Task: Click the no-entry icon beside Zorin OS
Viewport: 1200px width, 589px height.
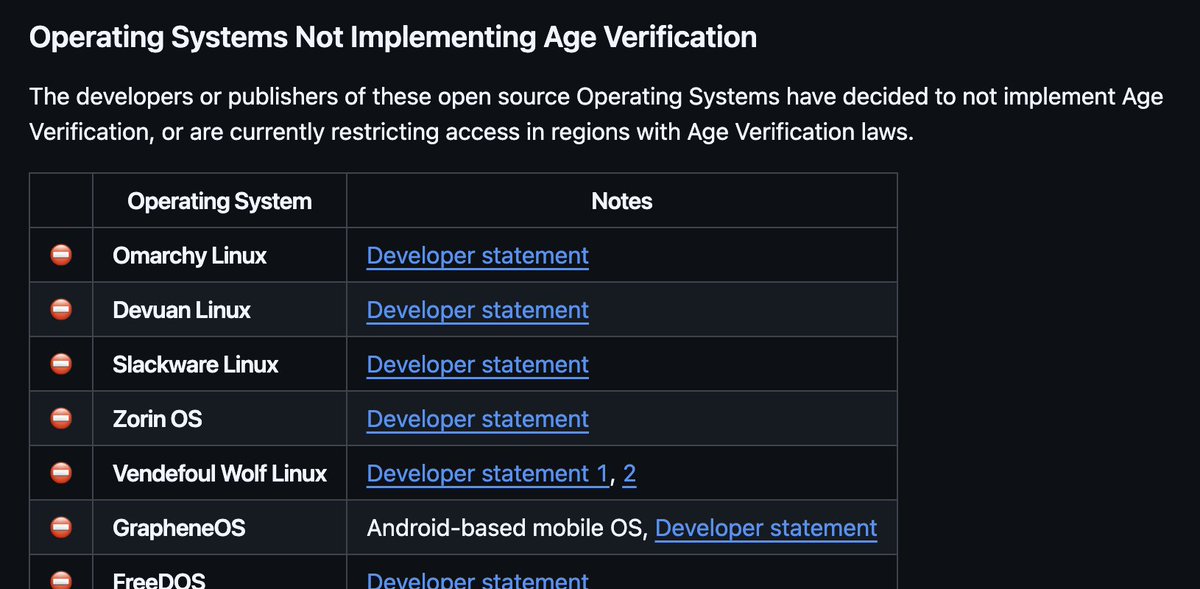Action: tap(61, 419)
